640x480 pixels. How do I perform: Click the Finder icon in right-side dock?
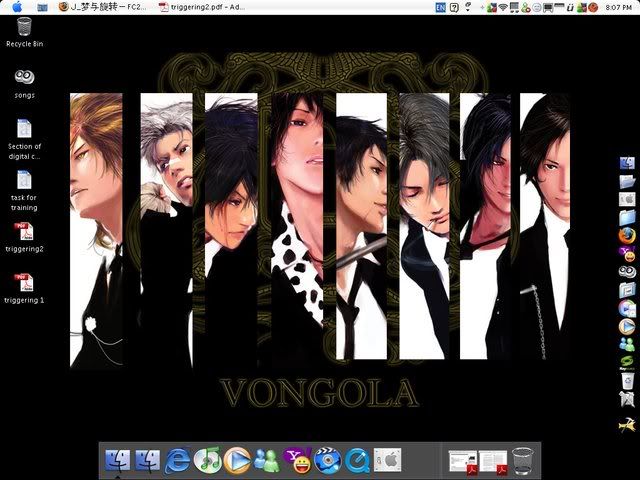[x=627, y=164]
